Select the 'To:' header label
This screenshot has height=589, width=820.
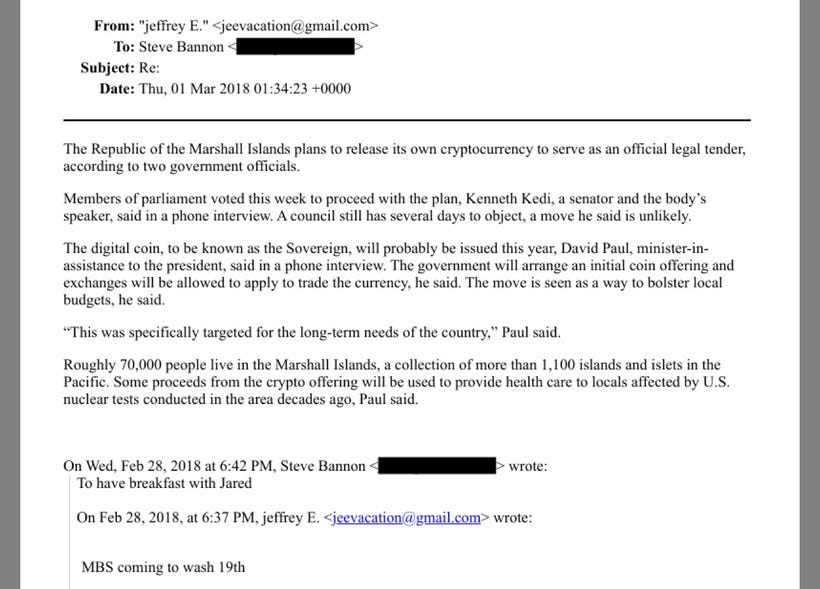coord(124,47)
